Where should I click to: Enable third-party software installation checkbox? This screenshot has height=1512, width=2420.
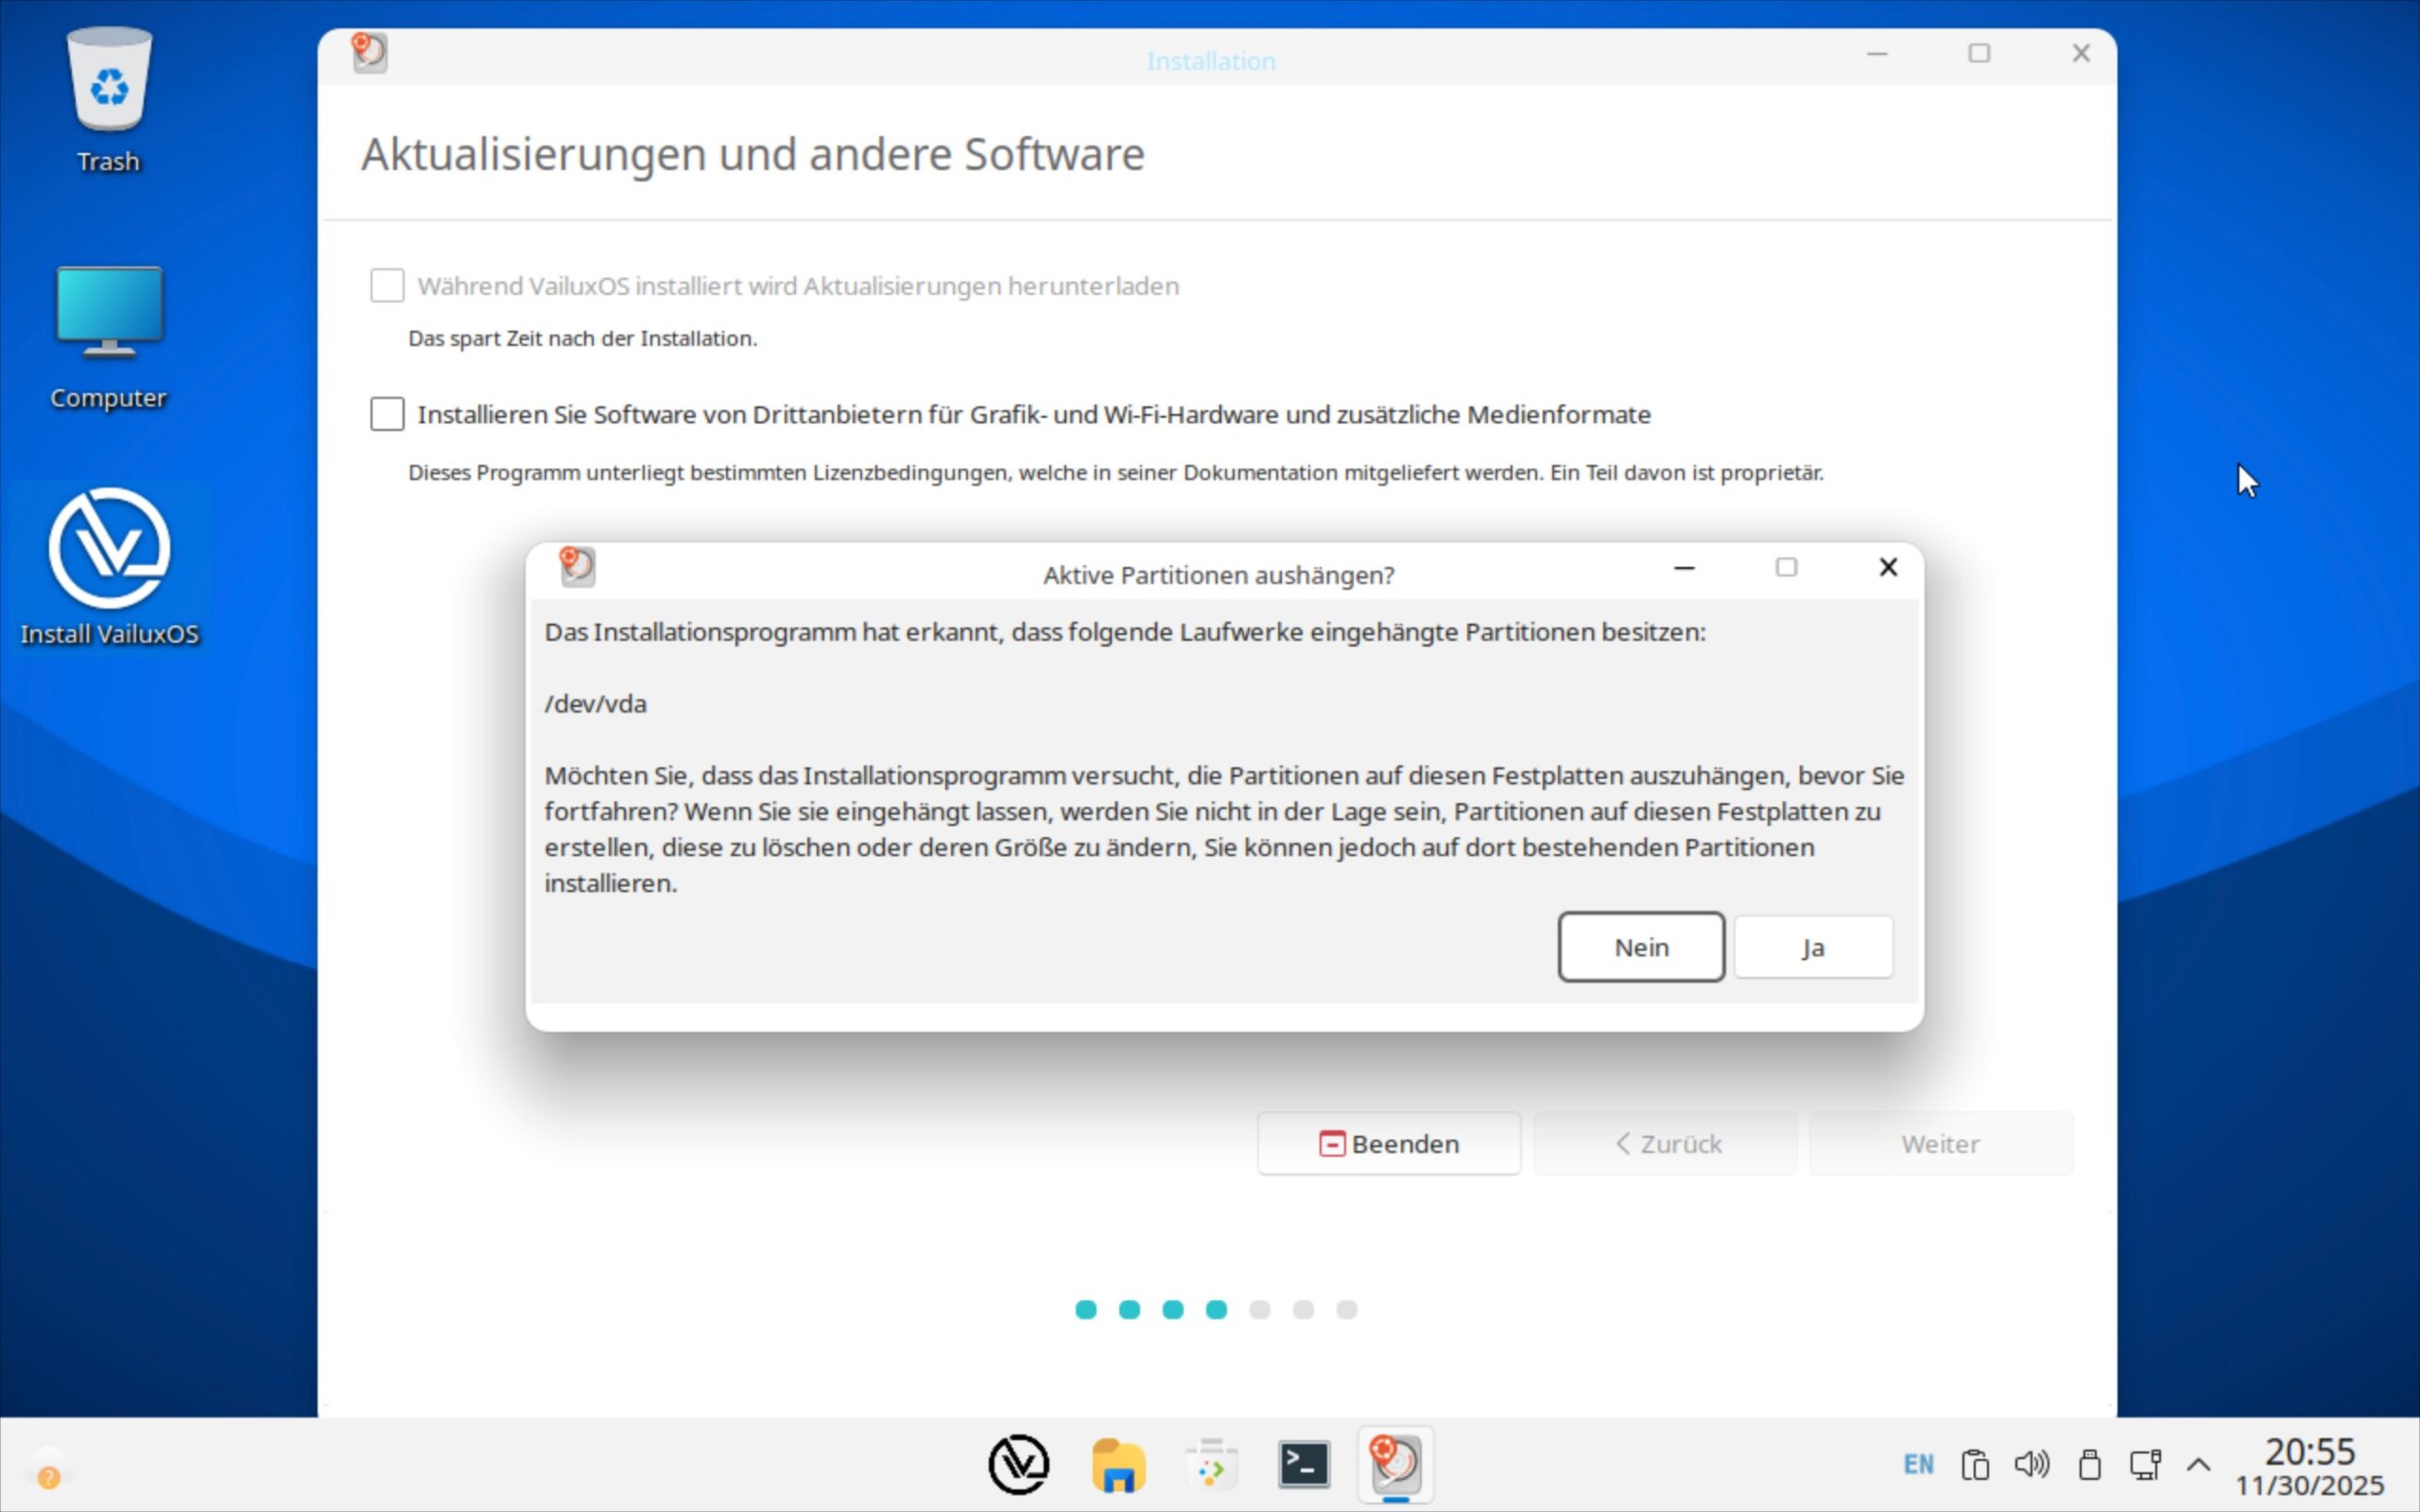click(x=387, y=414)
